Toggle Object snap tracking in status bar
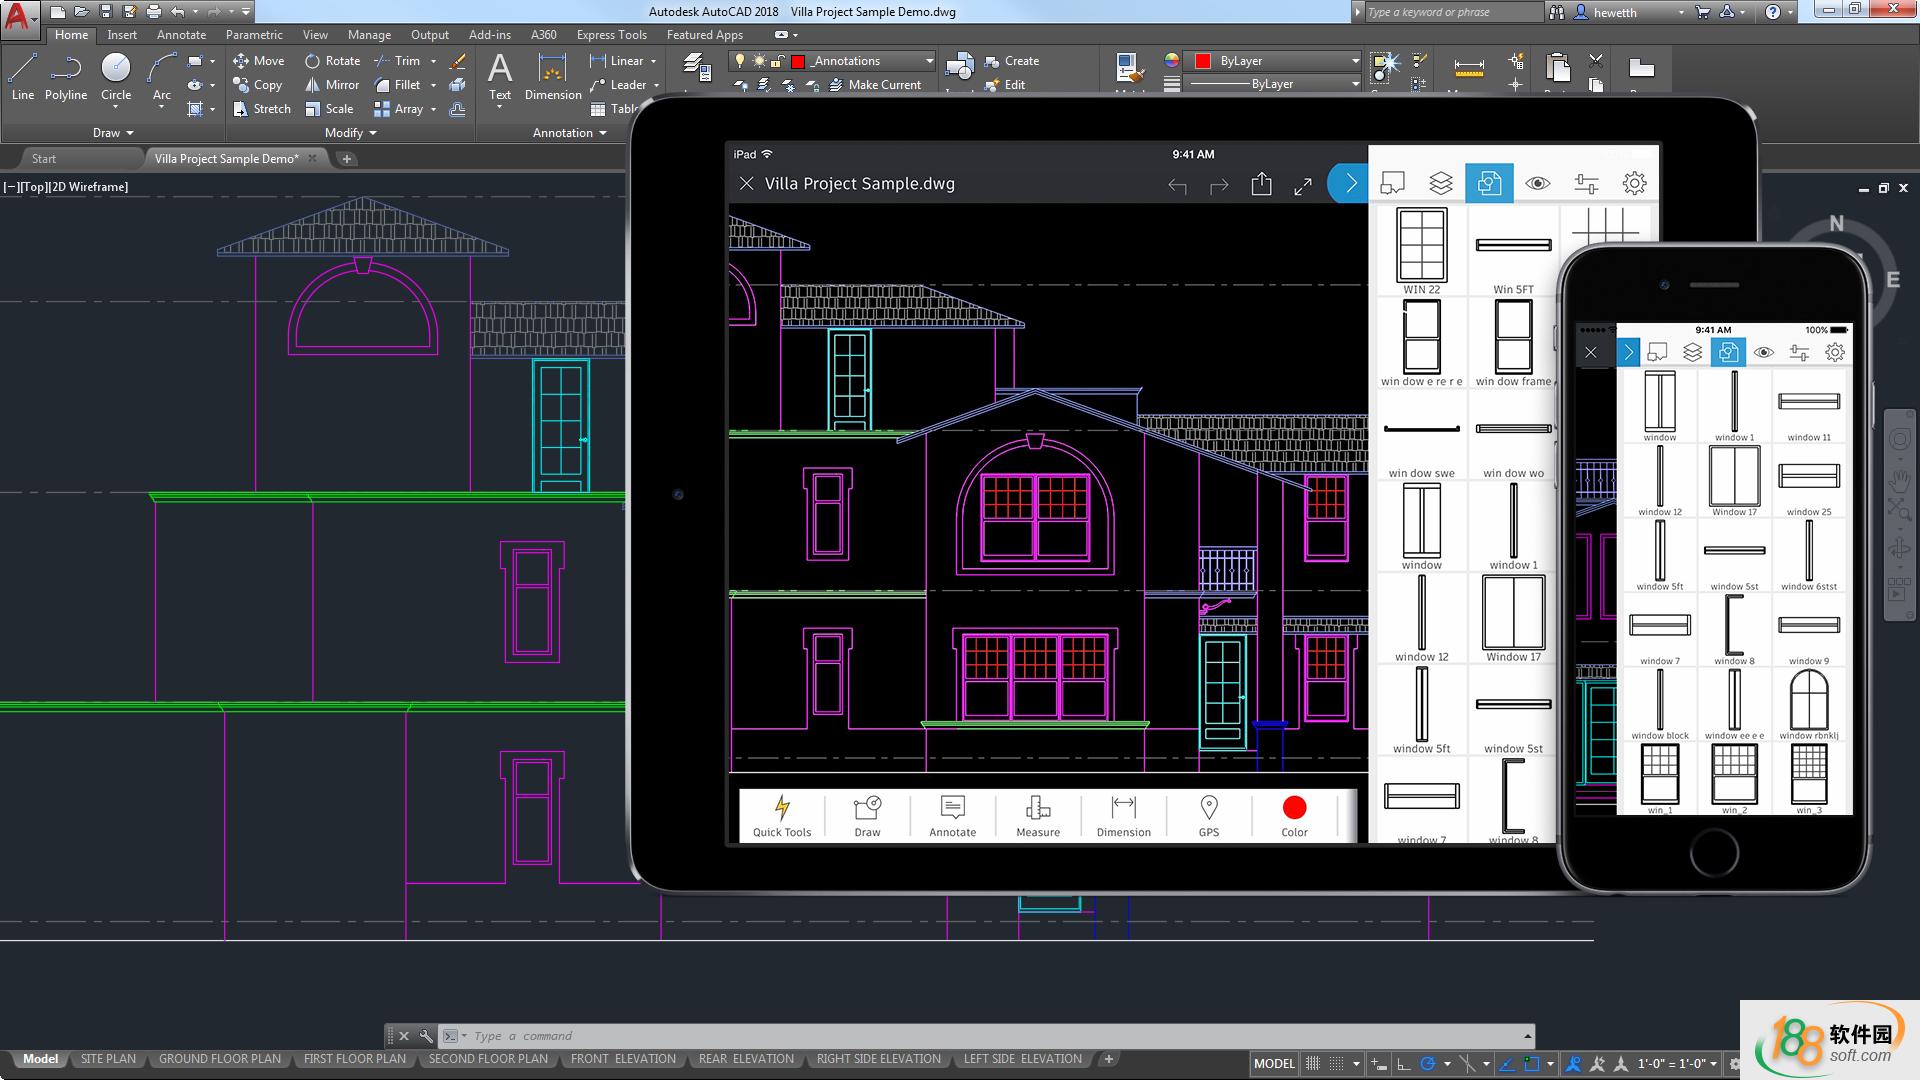1920x1080 pixels. pos(1506,1063)
